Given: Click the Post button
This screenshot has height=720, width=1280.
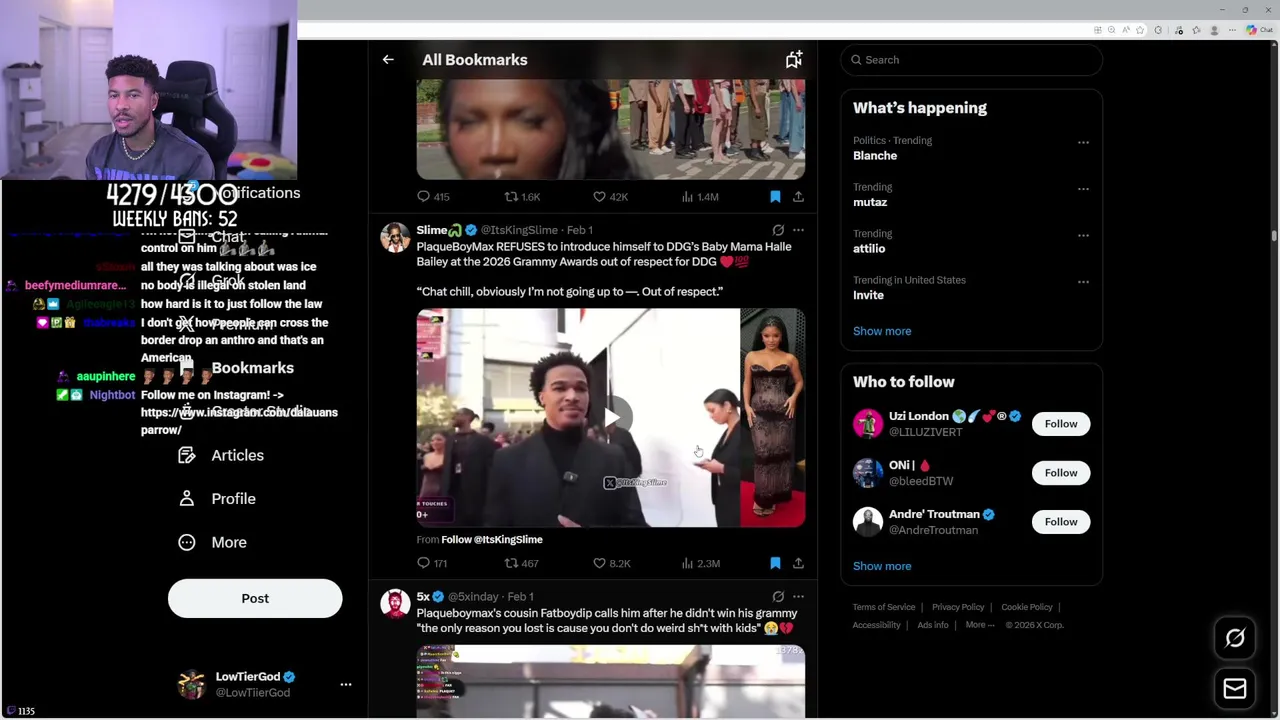Looking at the screenshot, I should coord(255,598).
